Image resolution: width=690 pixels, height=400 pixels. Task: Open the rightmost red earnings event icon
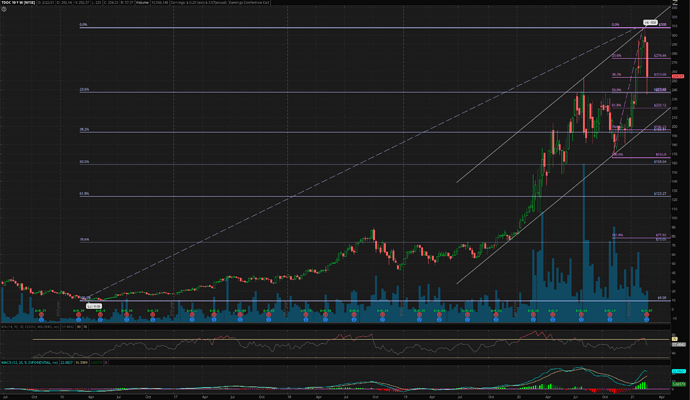tap(646, 315)
